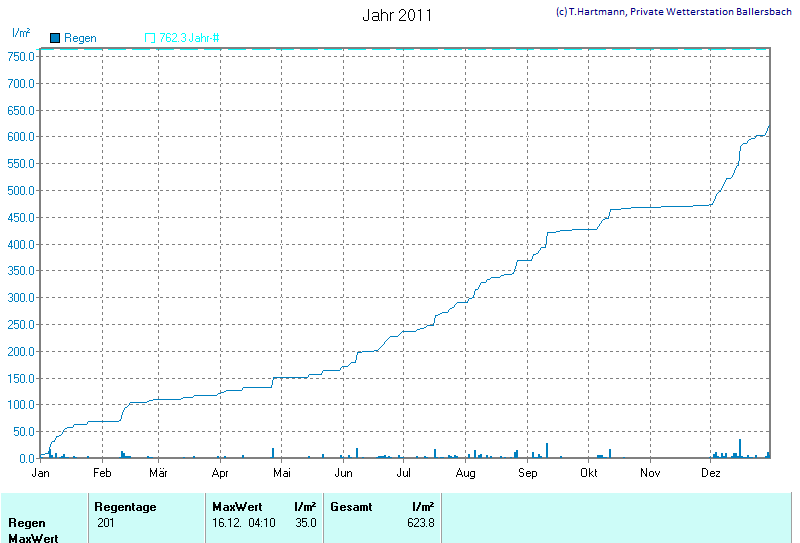Select the first MaxWert column header
The image size is (800, 543).
(x=237, y=507)
